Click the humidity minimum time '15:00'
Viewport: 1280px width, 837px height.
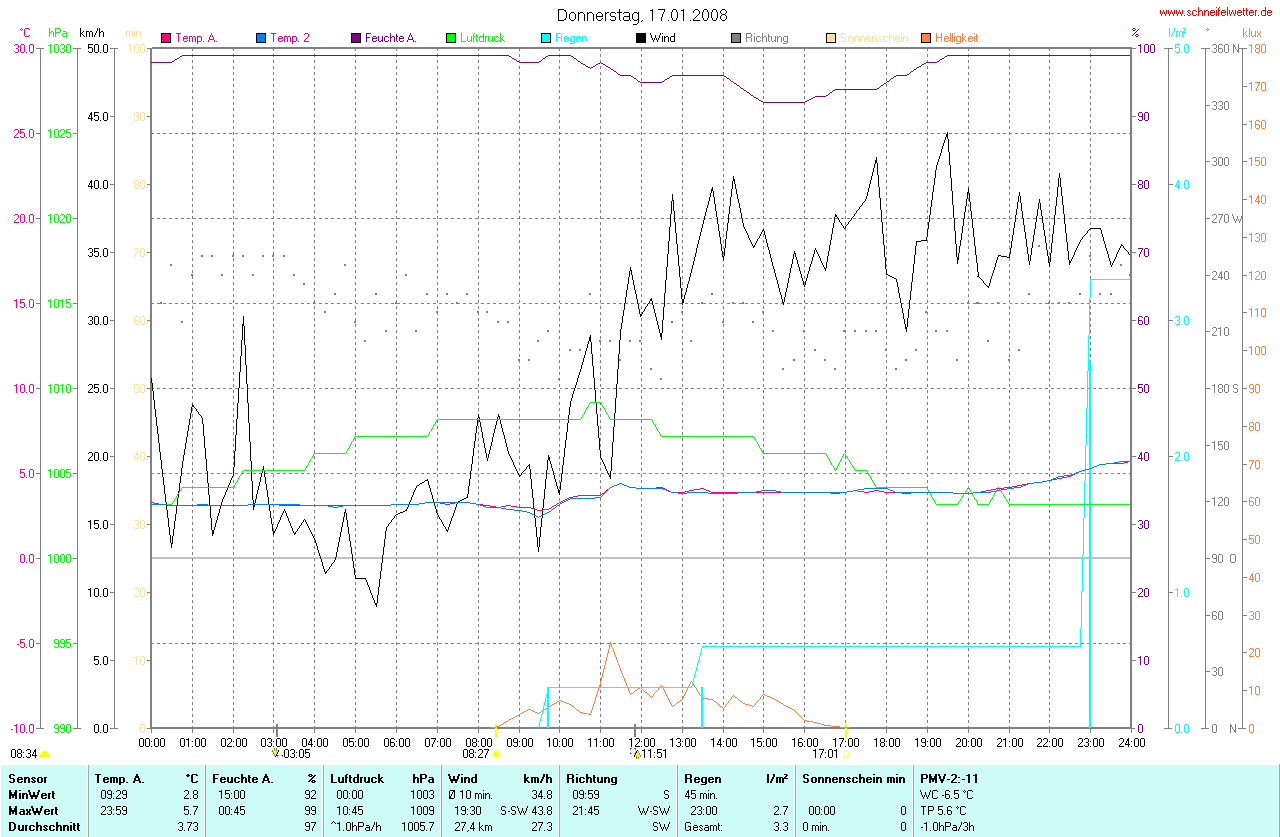[232, 795]
